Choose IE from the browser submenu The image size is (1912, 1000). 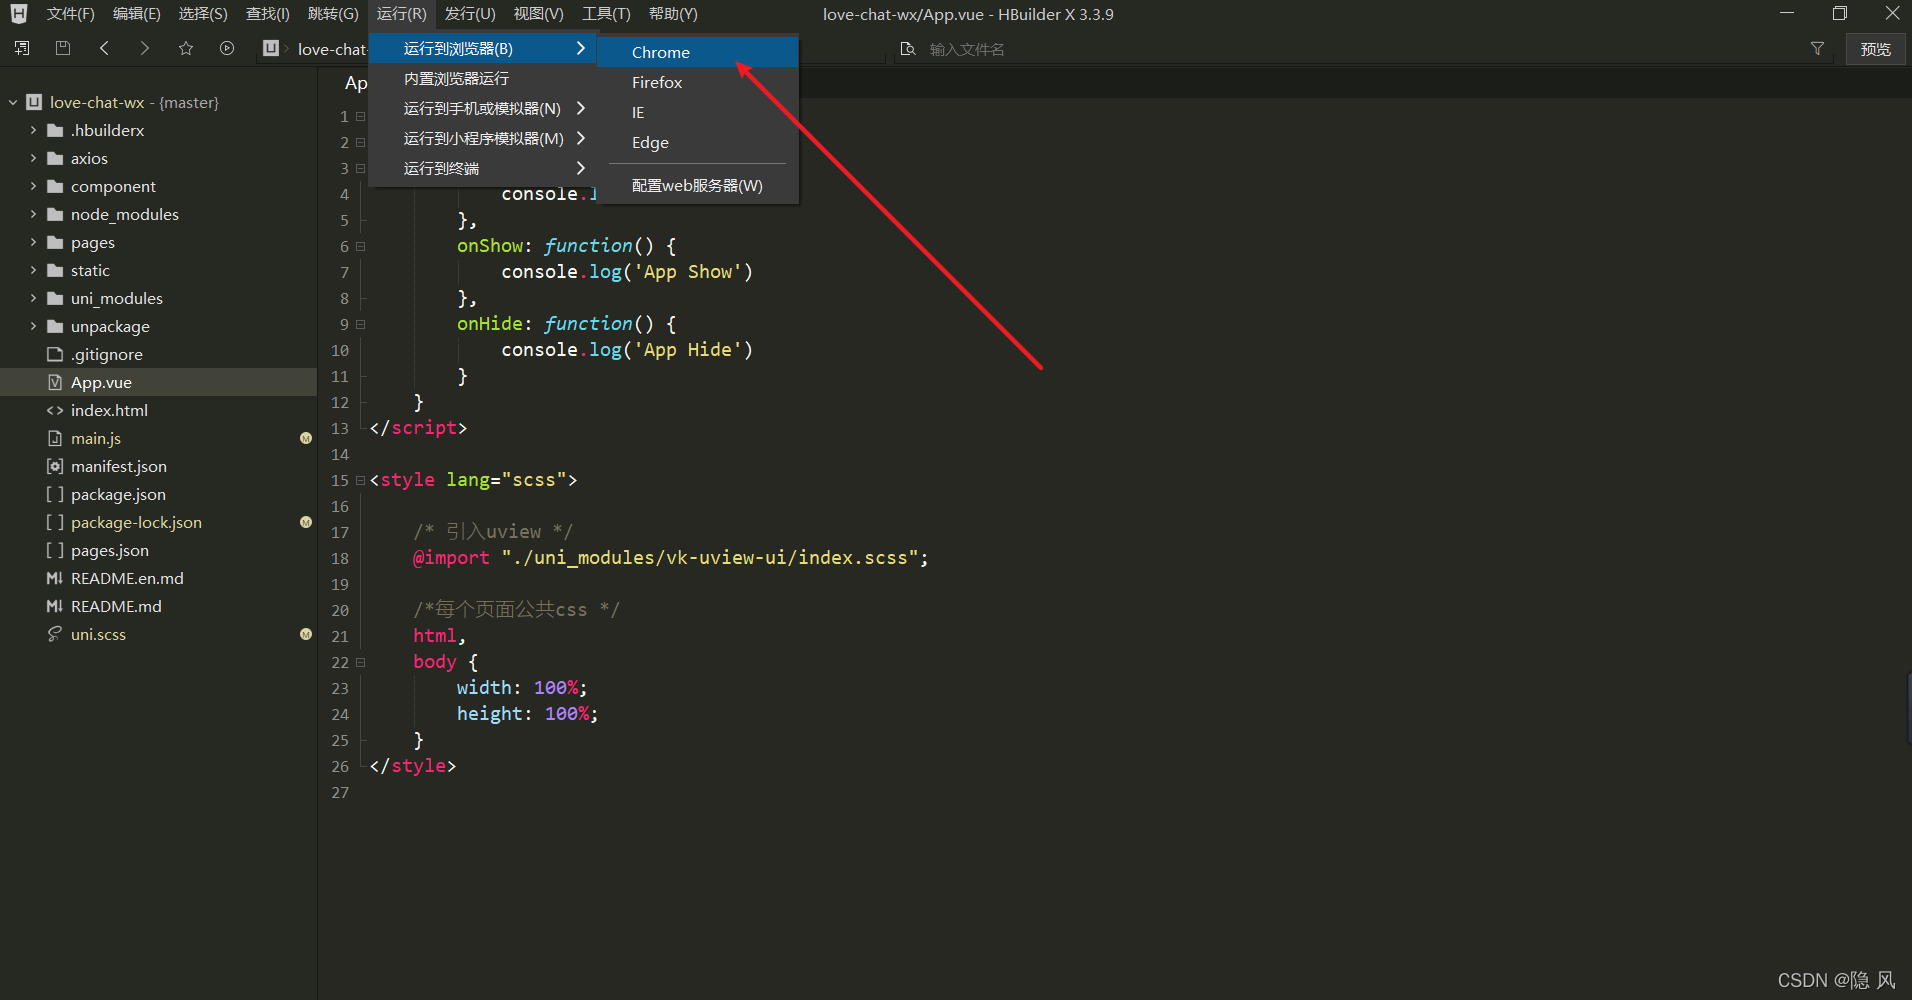coord(698,112)
